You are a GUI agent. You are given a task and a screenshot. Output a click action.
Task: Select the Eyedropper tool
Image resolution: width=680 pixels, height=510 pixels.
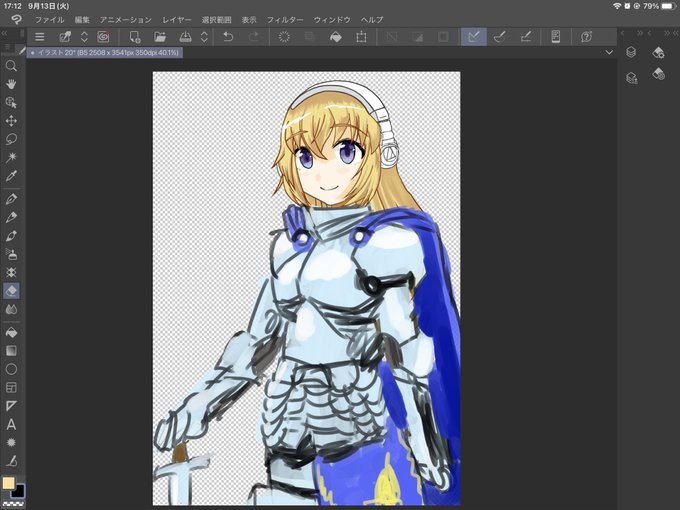point(11,176)
